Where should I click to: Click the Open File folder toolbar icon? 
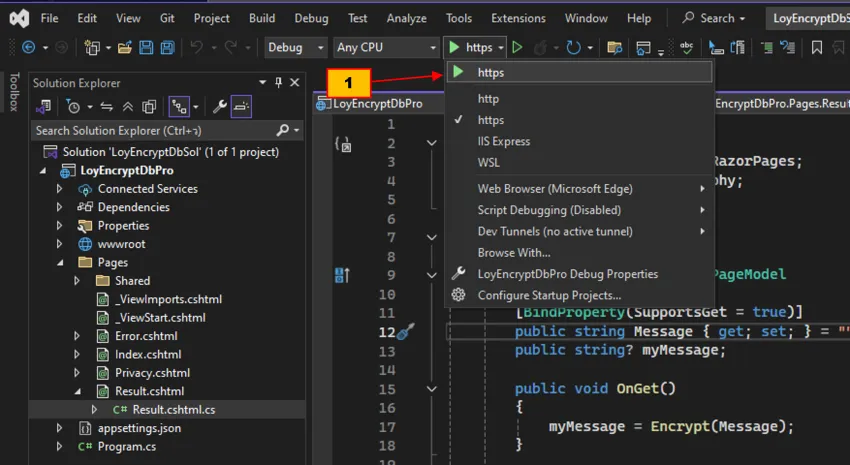click(125, 47)
